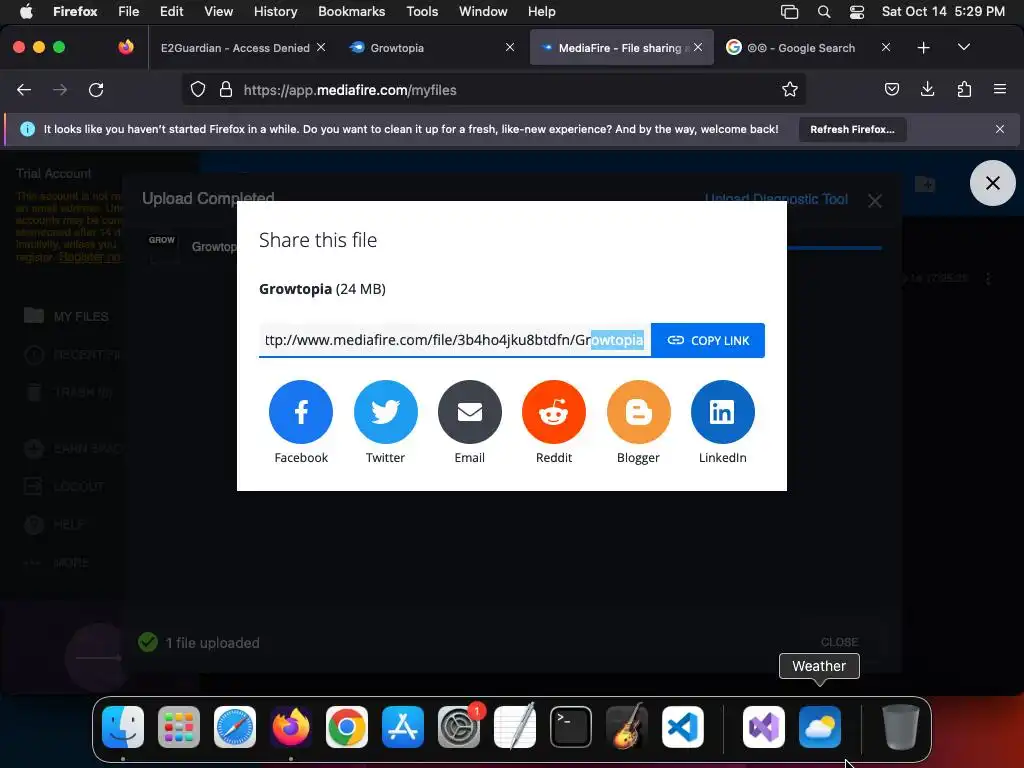Open tracking protection shield icon

(x=198, y=89)
